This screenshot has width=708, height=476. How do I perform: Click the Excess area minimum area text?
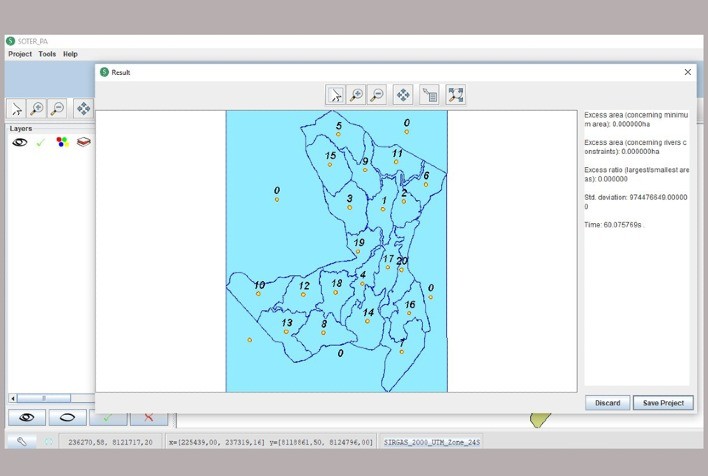[x=636, y=119]
